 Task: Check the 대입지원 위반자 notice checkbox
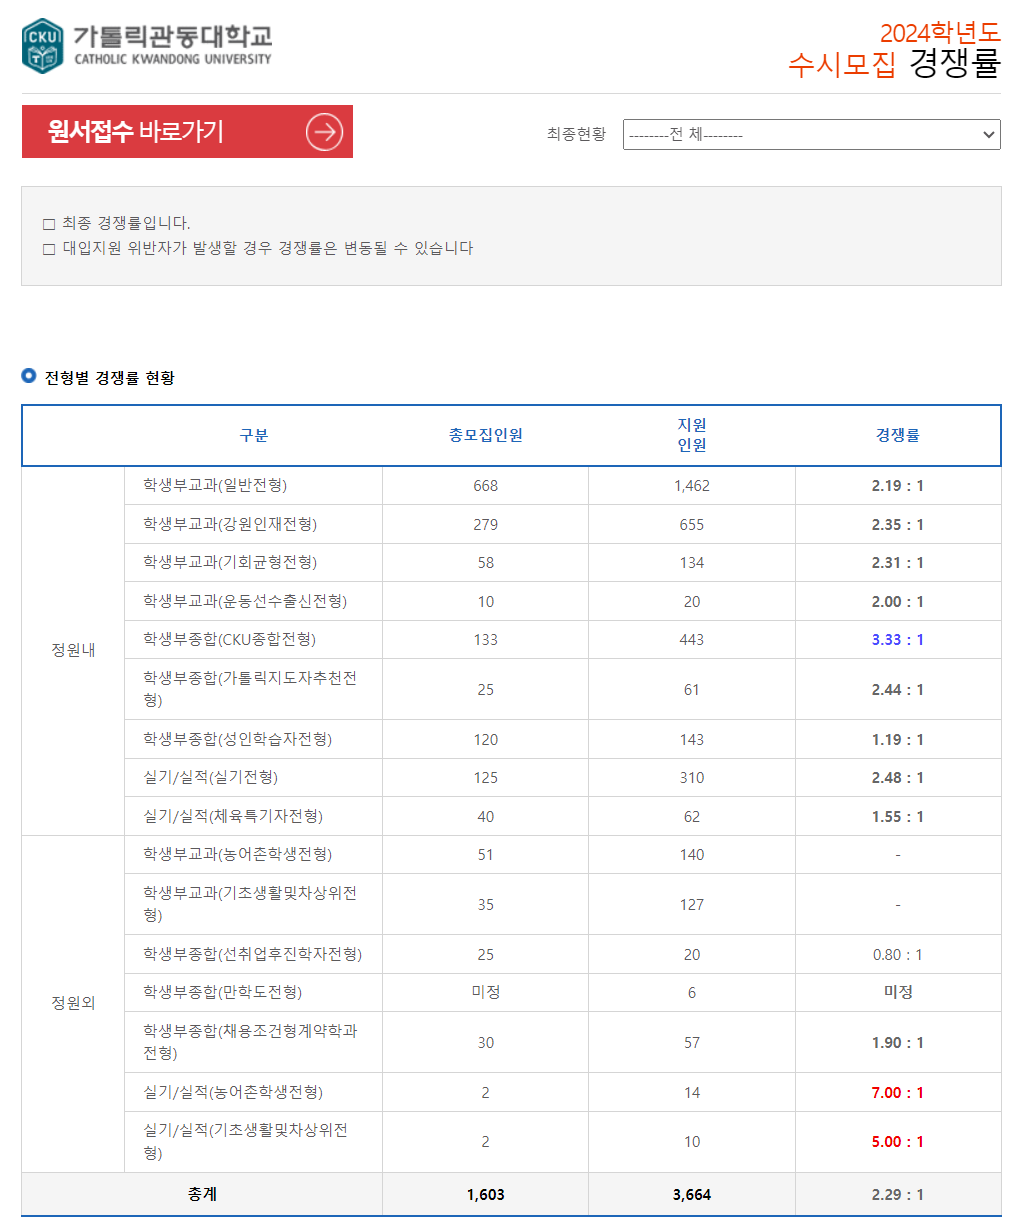click(47, 248)
